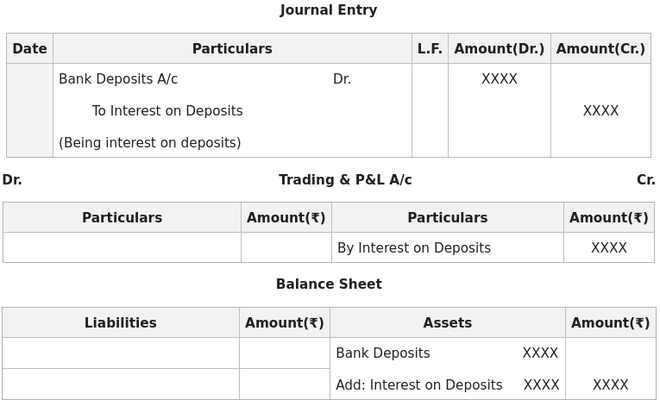Image resolution: width=660 pixels, height=406 pixels.
Task: Select the Assets column header
Action: [x=447, y=323]
